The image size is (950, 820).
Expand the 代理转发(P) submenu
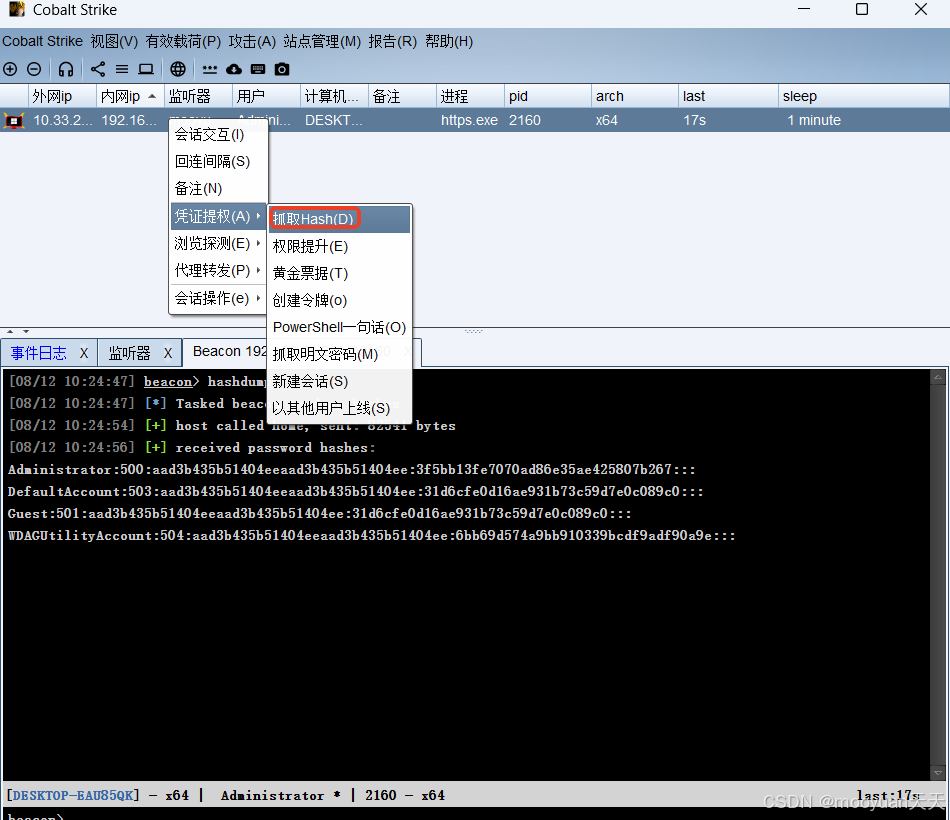coord(218,270)
